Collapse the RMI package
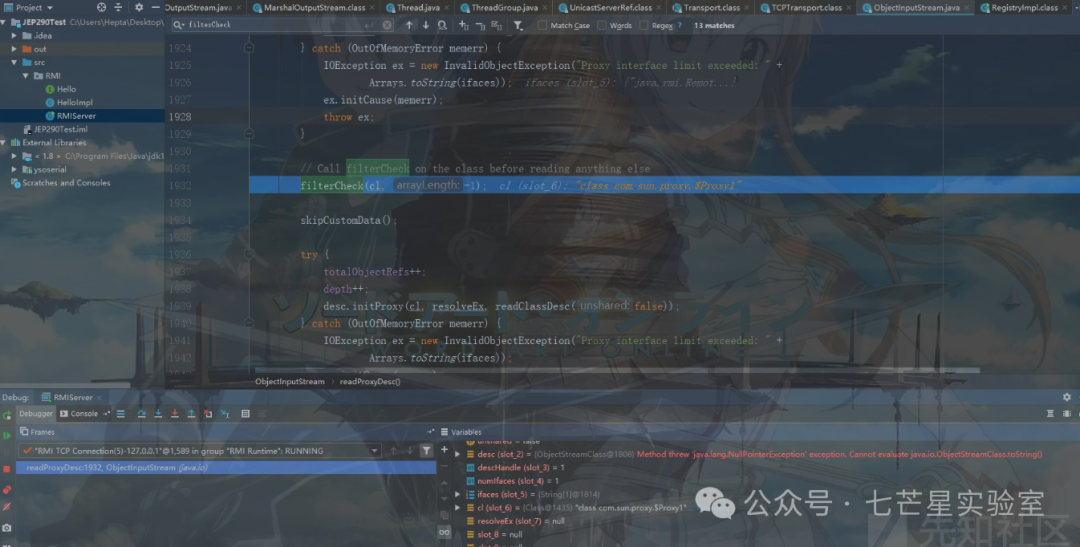The width and height of the screenshot is (1080, 547). click(x=26, y=76)
